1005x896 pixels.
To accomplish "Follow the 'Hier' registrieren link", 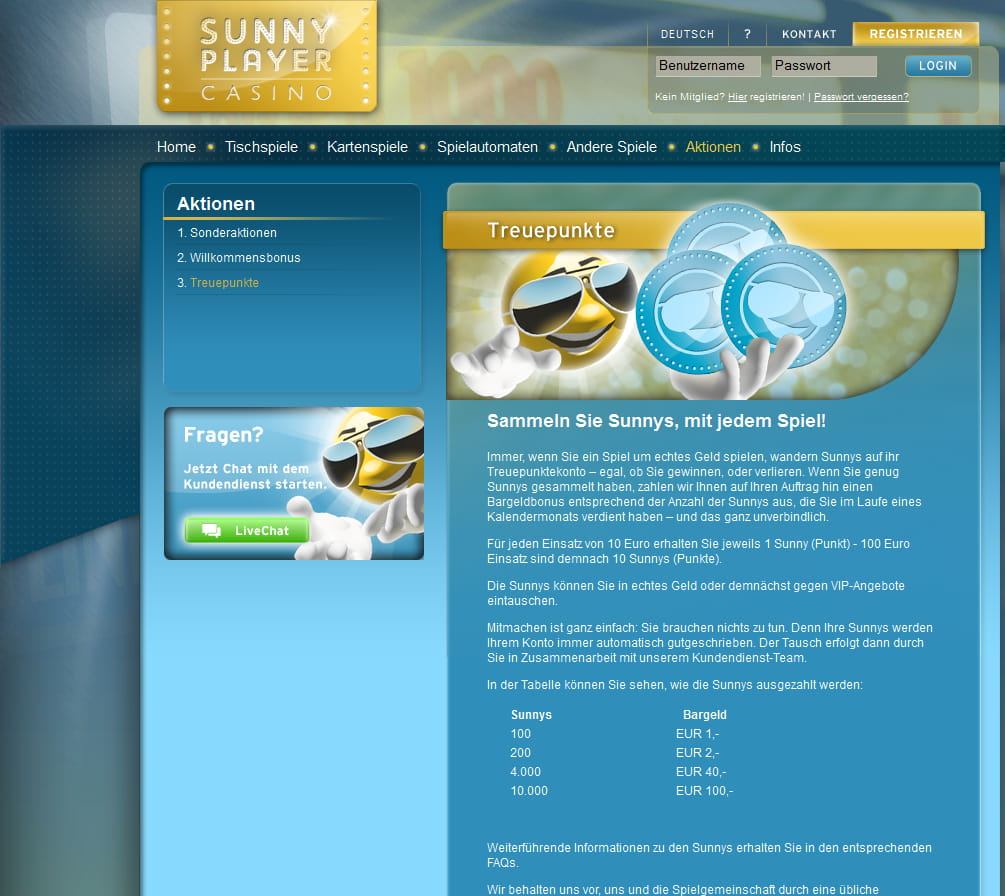I will pyautogui.click(x=737, y=97).
